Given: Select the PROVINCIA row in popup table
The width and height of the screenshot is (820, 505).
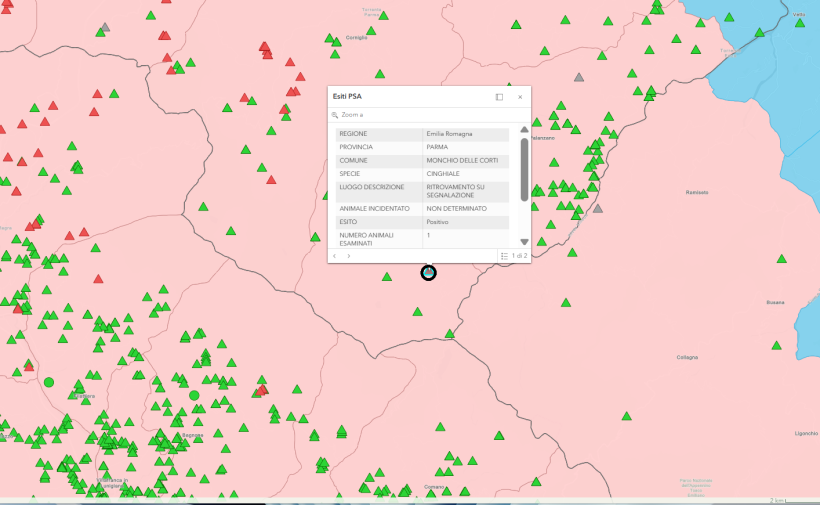Looking at the screenshot, I should [422, 147].
